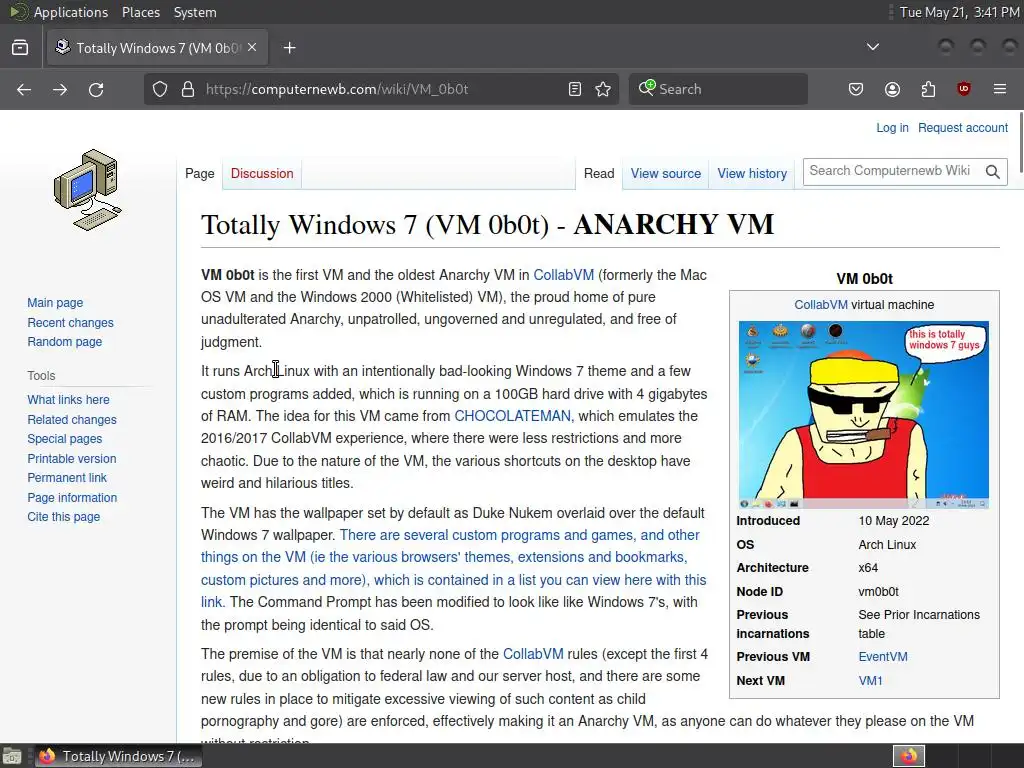Open the Applications menu
This screenshot has height=768, width=1024.
(71, 12)
